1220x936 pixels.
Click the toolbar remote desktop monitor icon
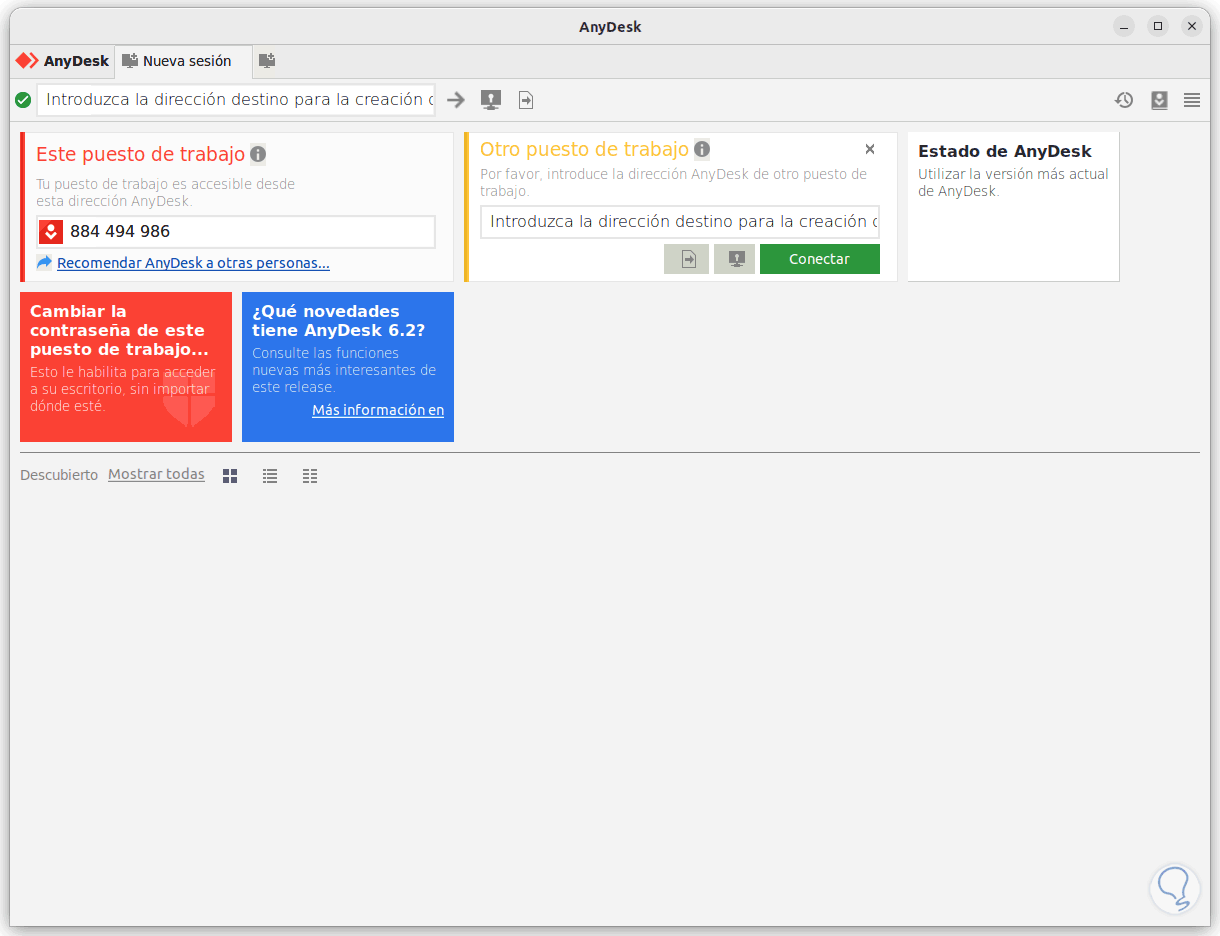pyautogui.click(x=490, y=100)
